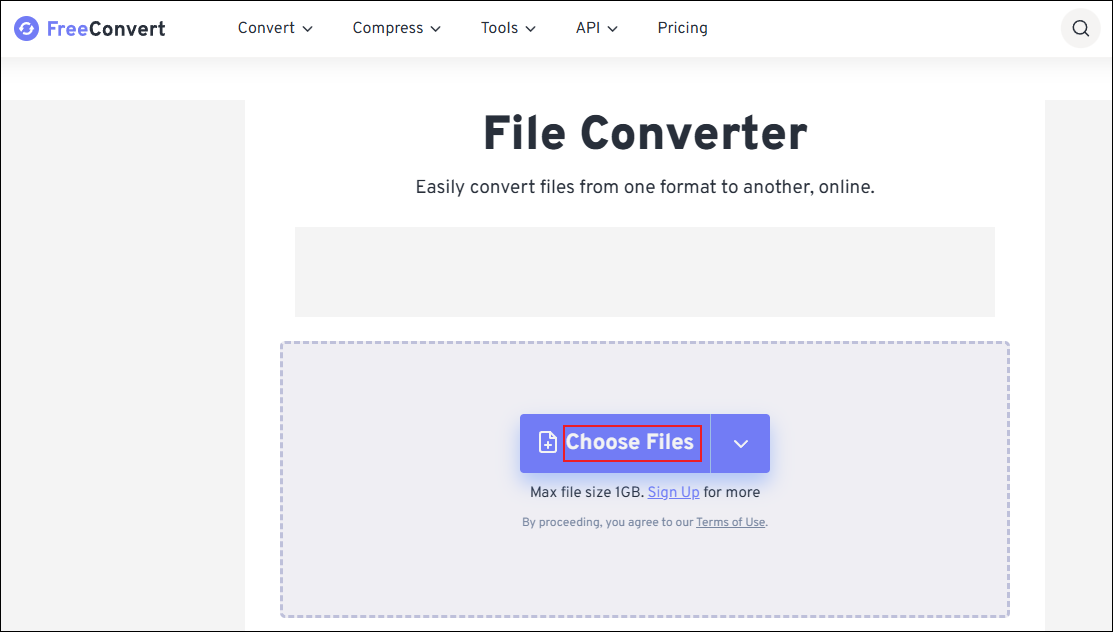Open the Compress menu
Screen dimensions: 1113x632
(x=388, y=28)
